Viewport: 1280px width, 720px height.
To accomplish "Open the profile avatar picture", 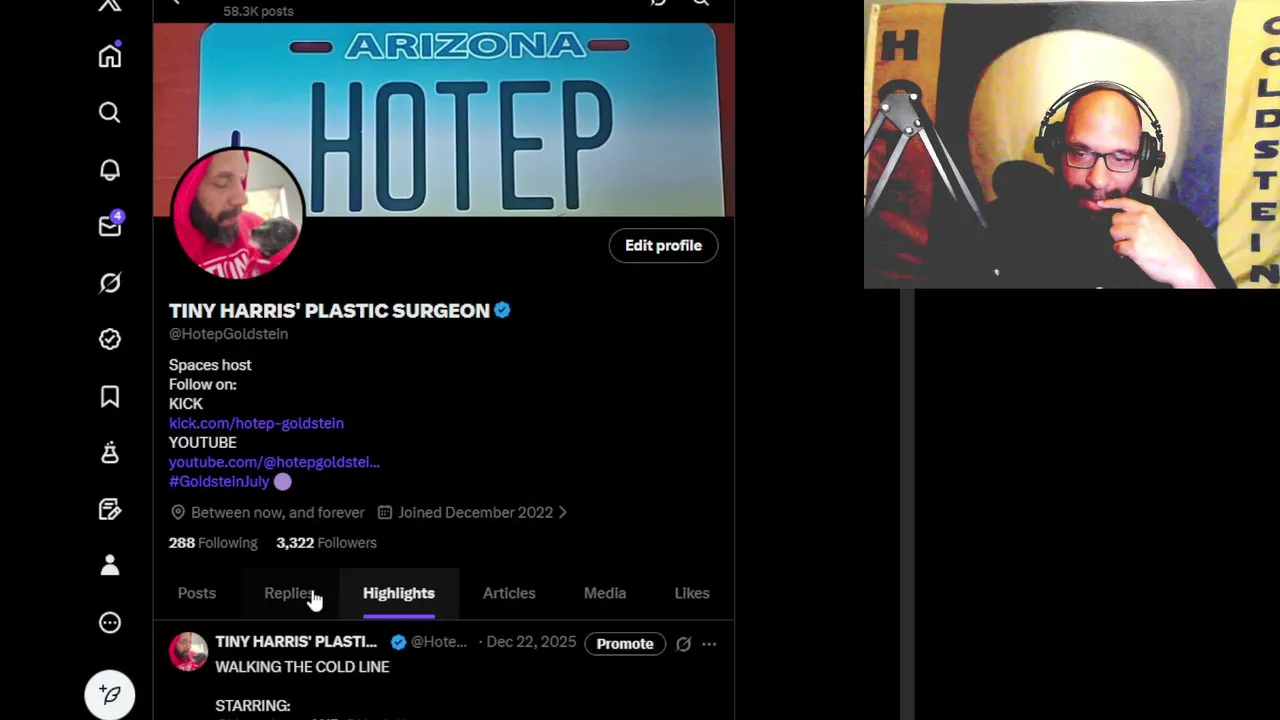I will tap(237, 213).
